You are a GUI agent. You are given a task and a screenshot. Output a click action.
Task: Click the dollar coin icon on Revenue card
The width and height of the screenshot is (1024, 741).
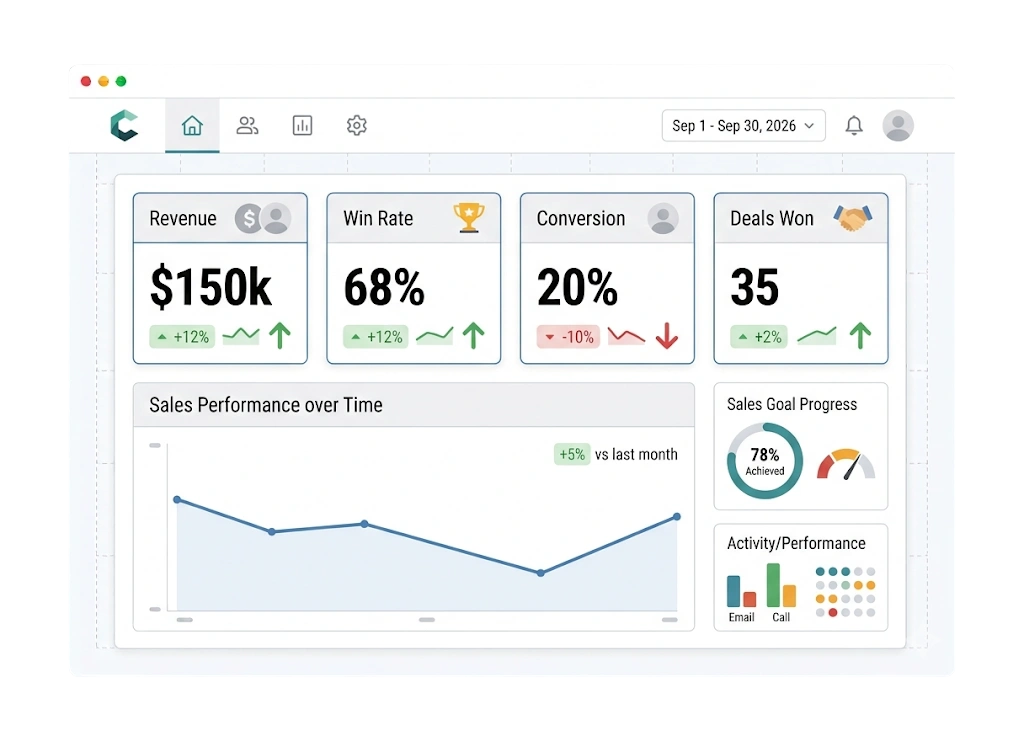[x=248, y=219]
